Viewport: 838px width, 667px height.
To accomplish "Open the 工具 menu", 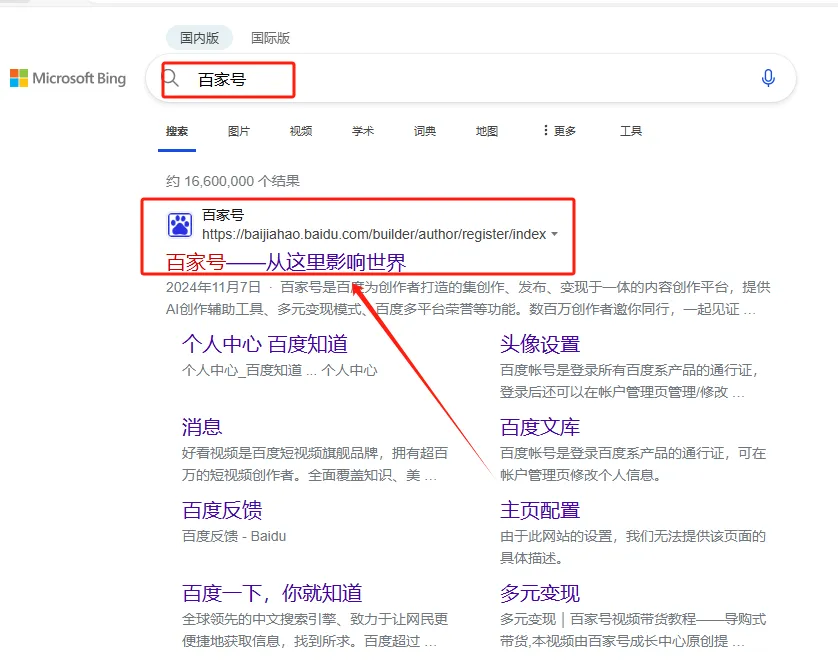I will coord(631,131).
